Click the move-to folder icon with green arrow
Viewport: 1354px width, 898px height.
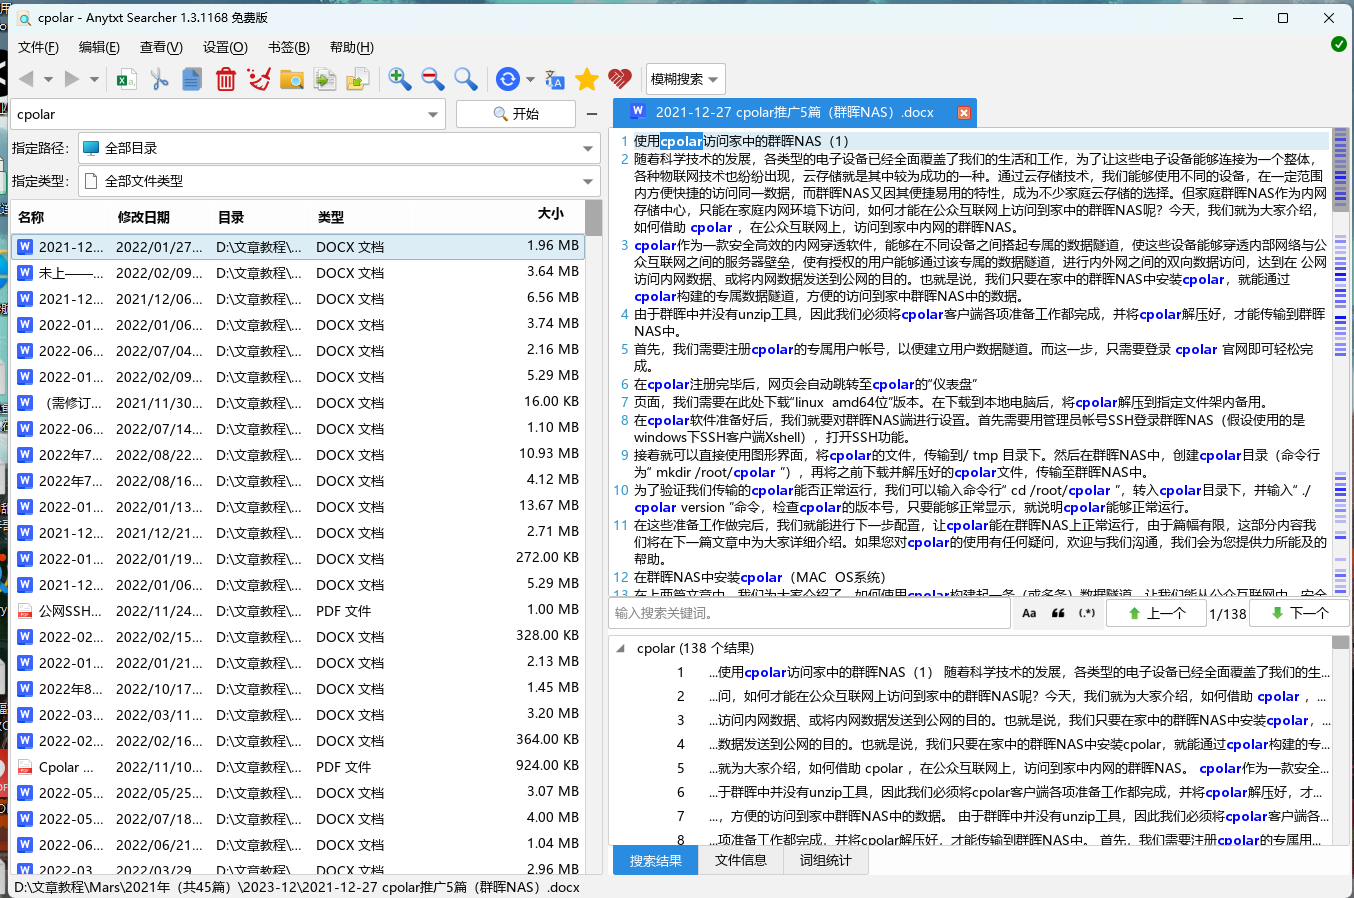[x=358, y=79]
